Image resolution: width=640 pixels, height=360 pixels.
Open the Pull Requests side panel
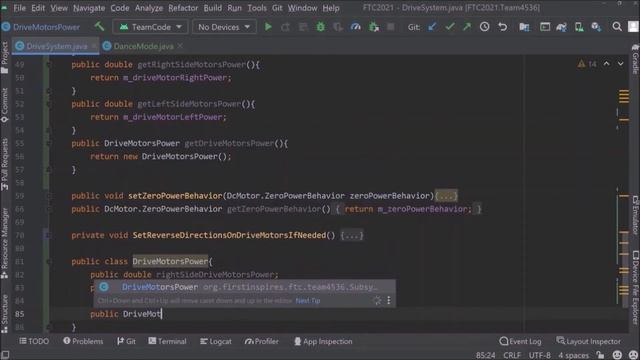point(4,164)
